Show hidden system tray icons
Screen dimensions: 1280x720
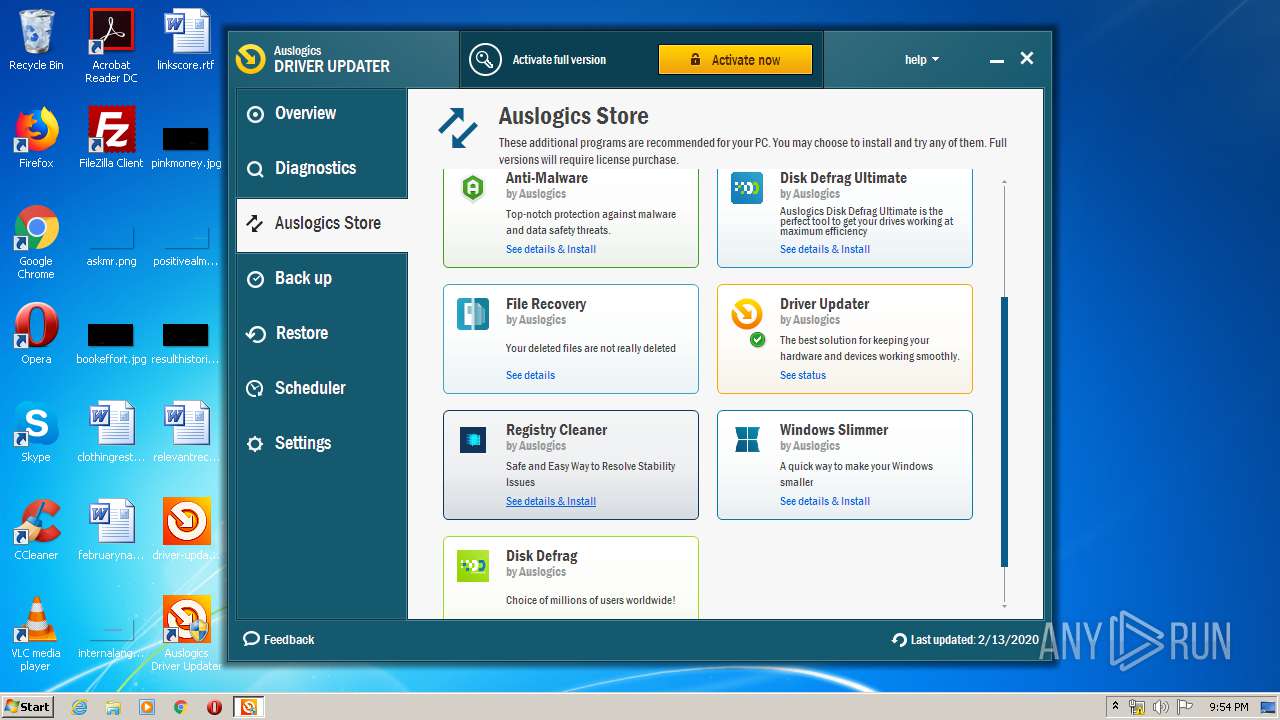tap(1115, 706)
